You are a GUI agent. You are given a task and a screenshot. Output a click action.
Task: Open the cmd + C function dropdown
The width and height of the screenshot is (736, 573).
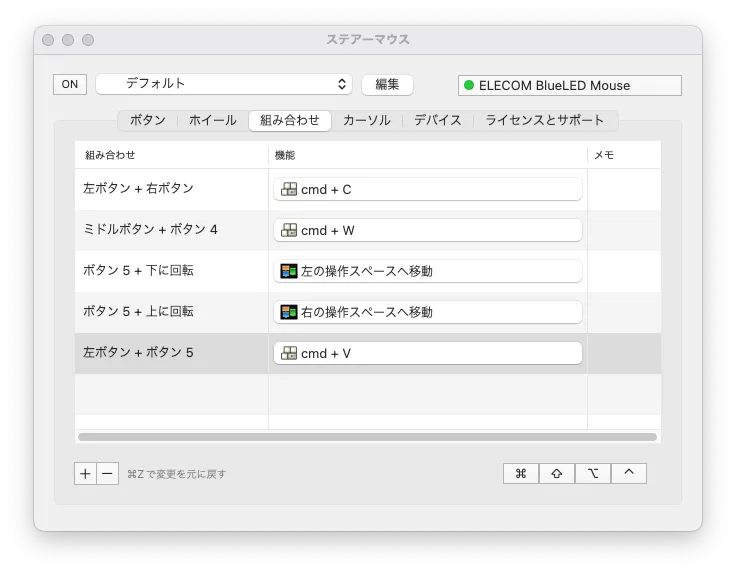point(428,189)
